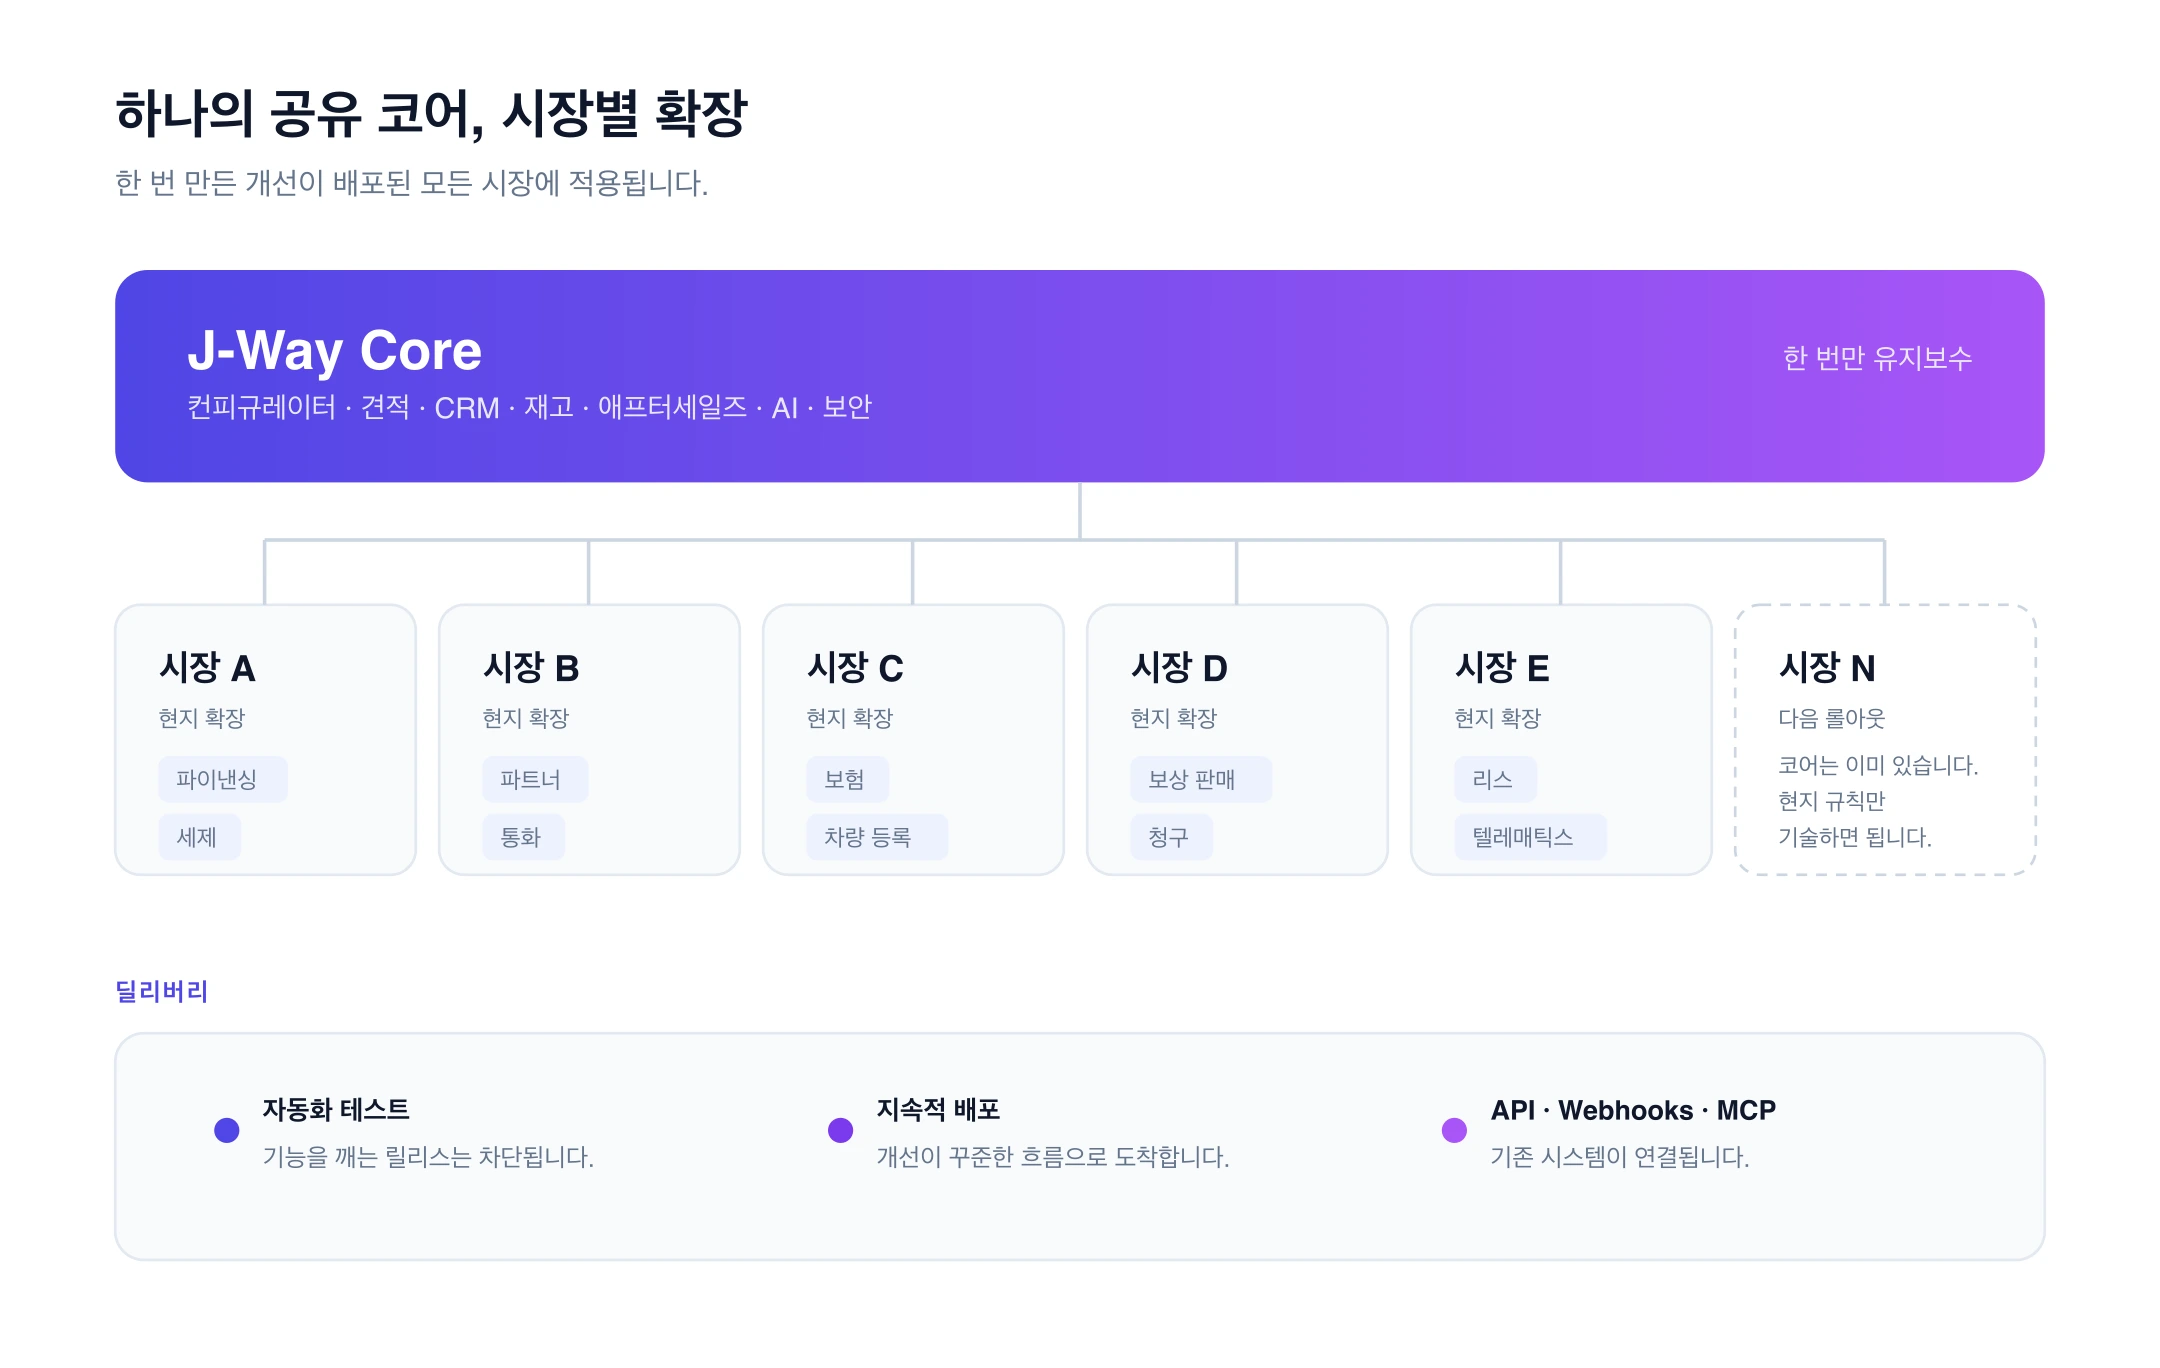Image resolution: width=2160 pixels, height=1368 pixels.
Task: Open the '시장 D' card title
Action: coord(1179,668)
